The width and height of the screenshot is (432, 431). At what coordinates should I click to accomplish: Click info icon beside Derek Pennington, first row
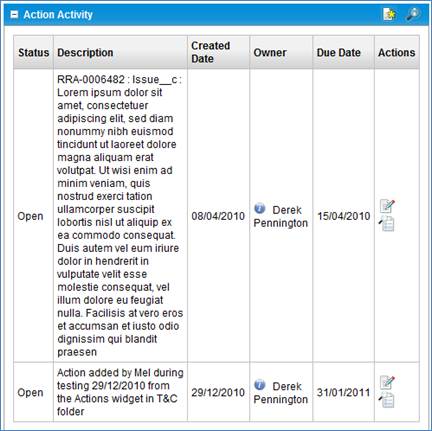tap(260, 209)
